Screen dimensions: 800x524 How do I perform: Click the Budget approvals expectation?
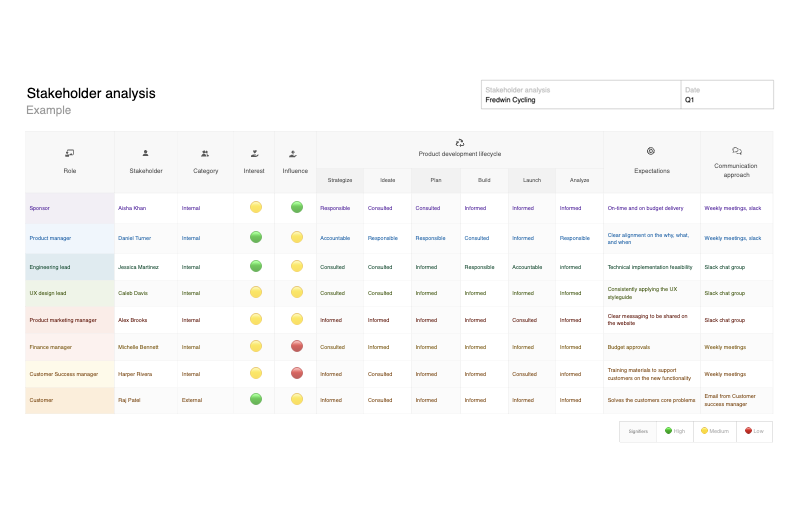point(629,347)
